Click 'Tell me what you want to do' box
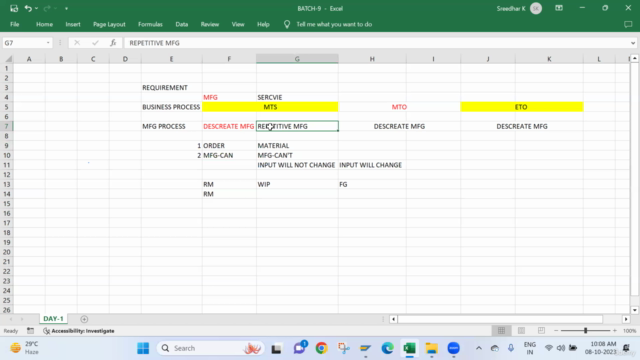This screenshot has height=360, width=640. point(334,24)
